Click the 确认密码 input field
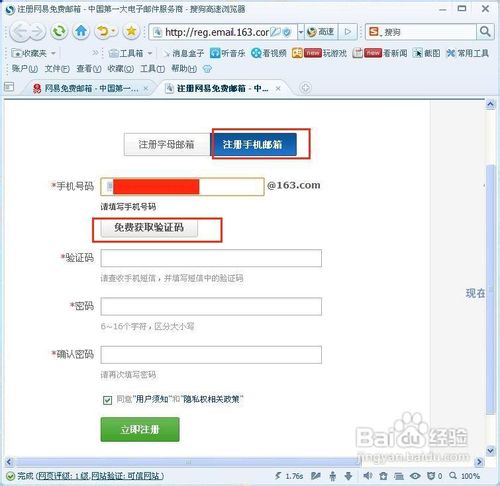This screenshot has height=486, width=500. tap(211, 355)
